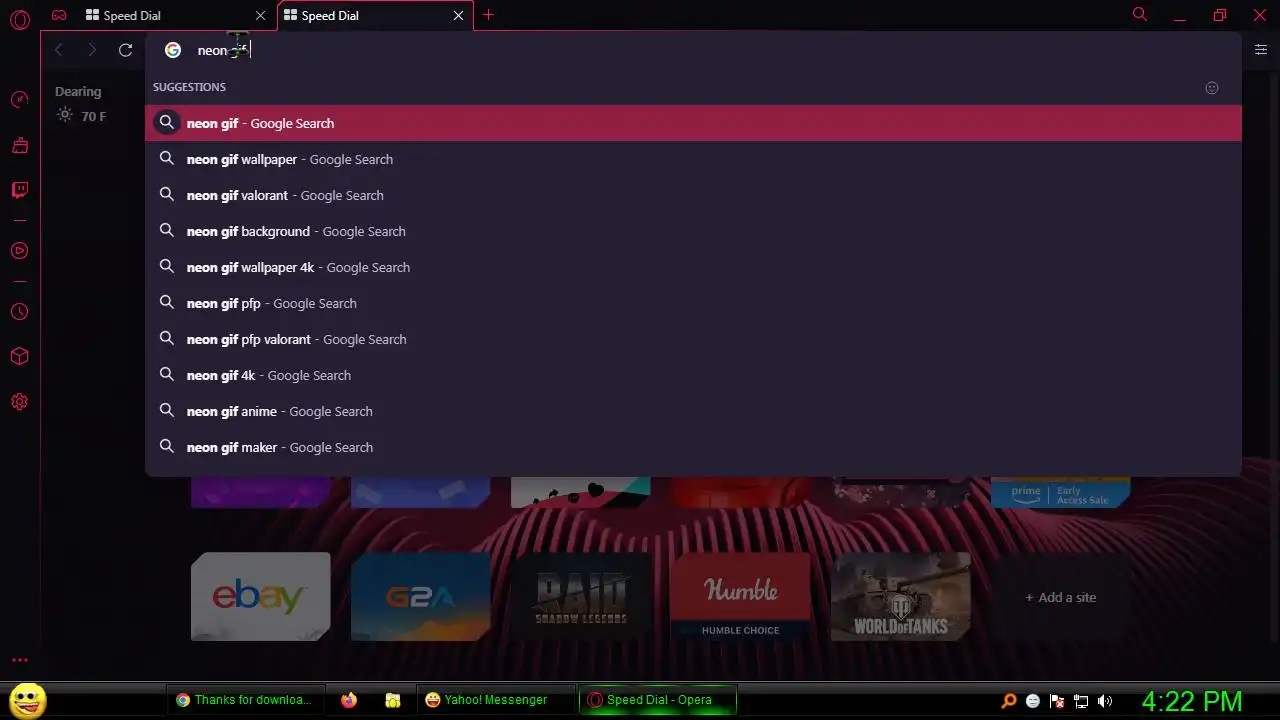Open the eBay speed dial tile

[x=260, y=597]
